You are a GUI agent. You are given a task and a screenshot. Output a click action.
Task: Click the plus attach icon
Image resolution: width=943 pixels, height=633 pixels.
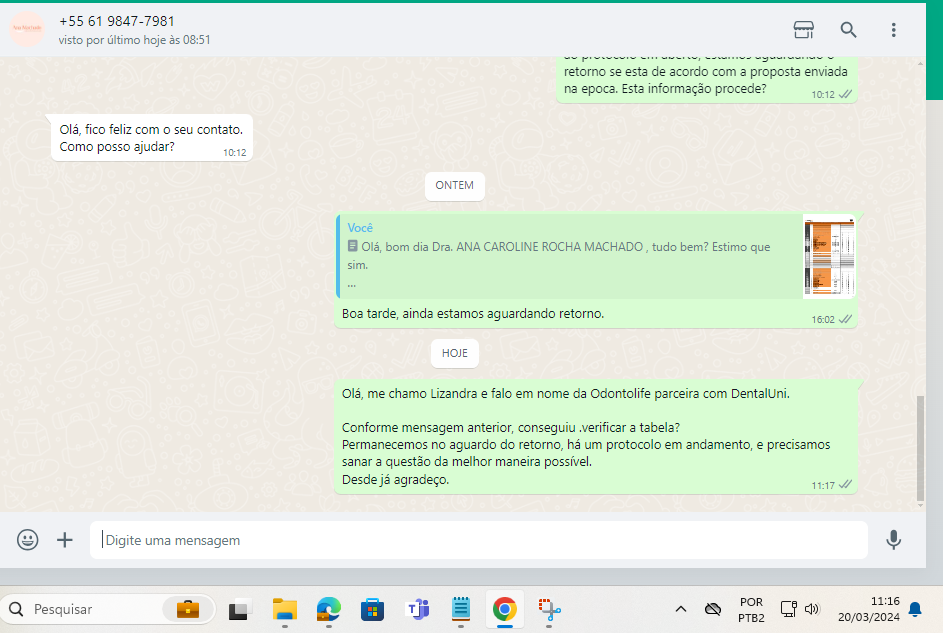65,540
